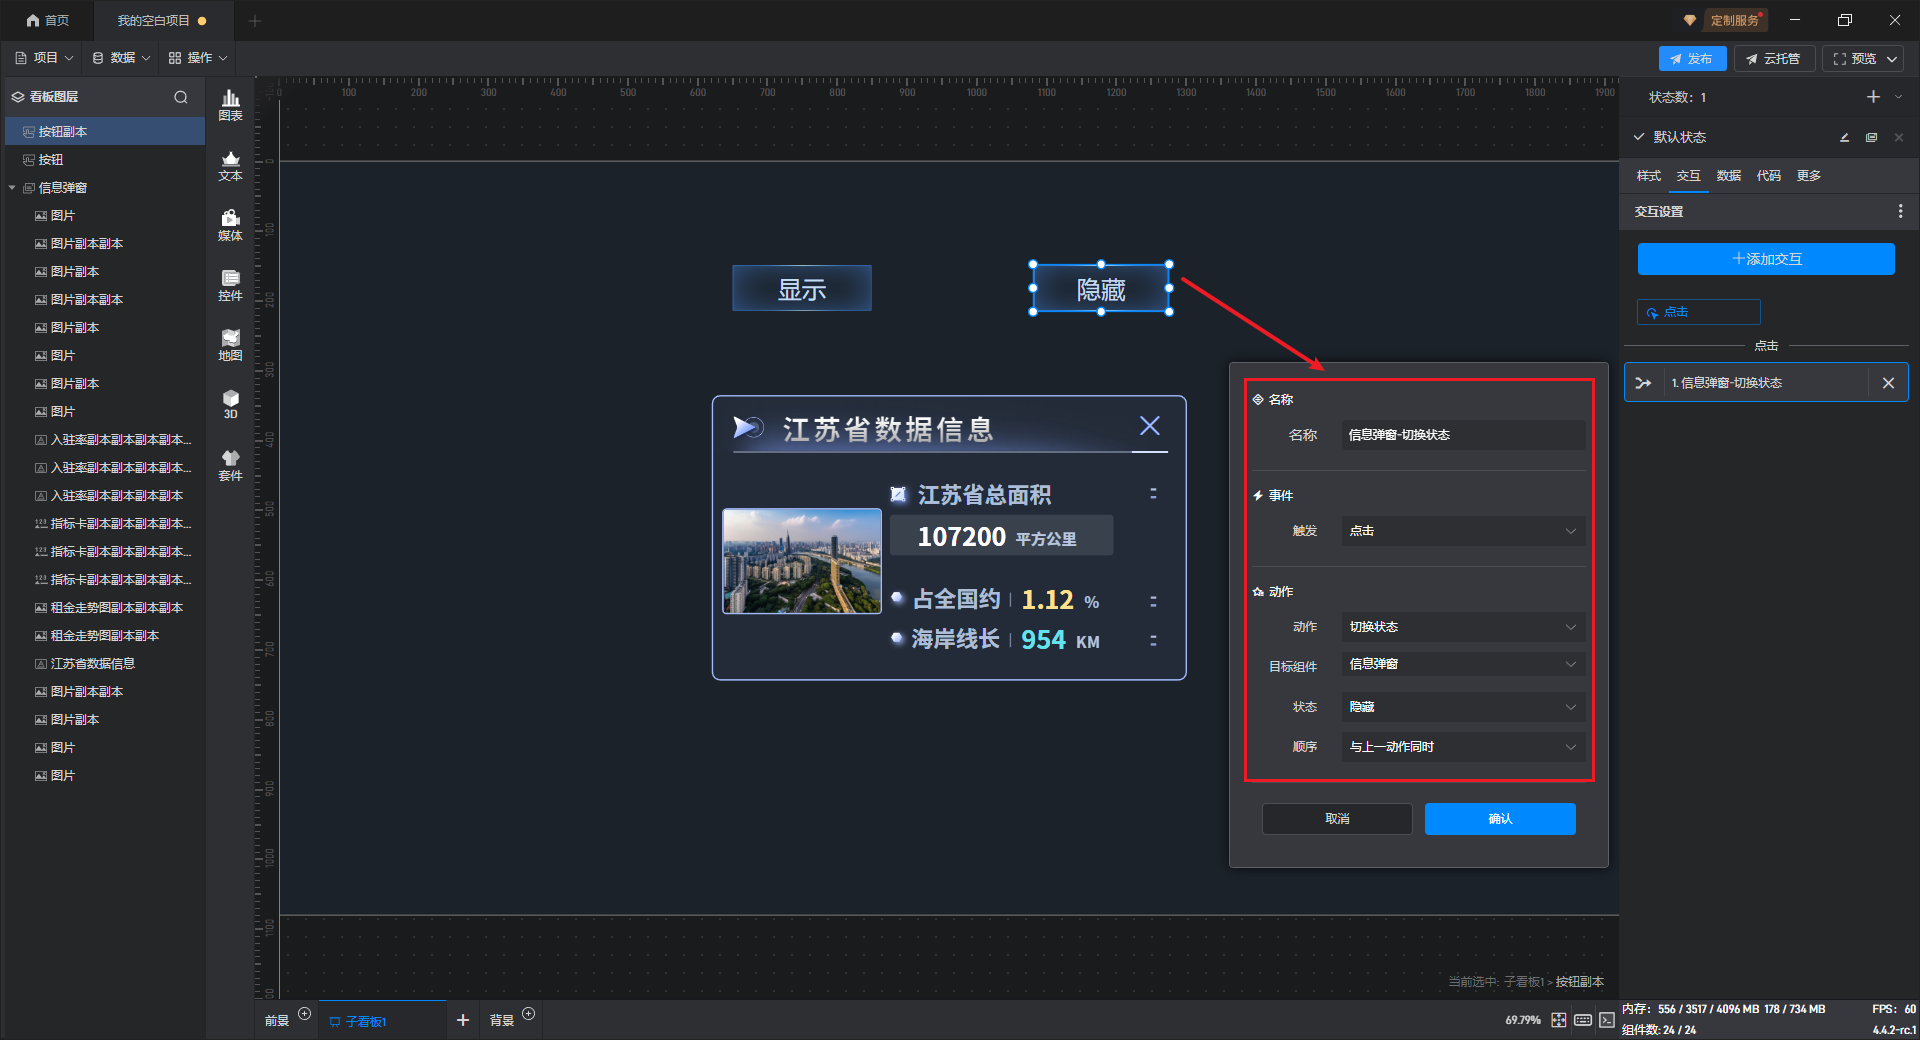Open the 文本 text component panel
Image resolution: width=1920 pixels, height=1040 pixels.
pos(230,165)
